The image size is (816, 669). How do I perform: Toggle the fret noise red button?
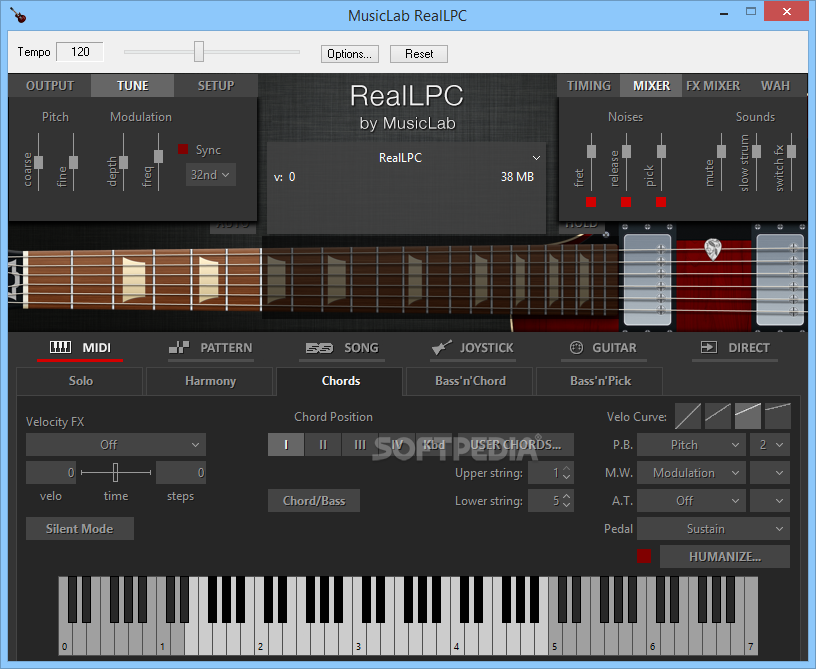pos(591,202)
